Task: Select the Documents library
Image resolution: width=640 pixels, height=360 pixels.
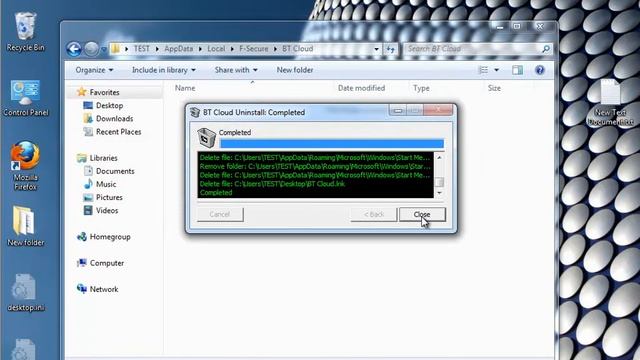Action: point(115,171)
